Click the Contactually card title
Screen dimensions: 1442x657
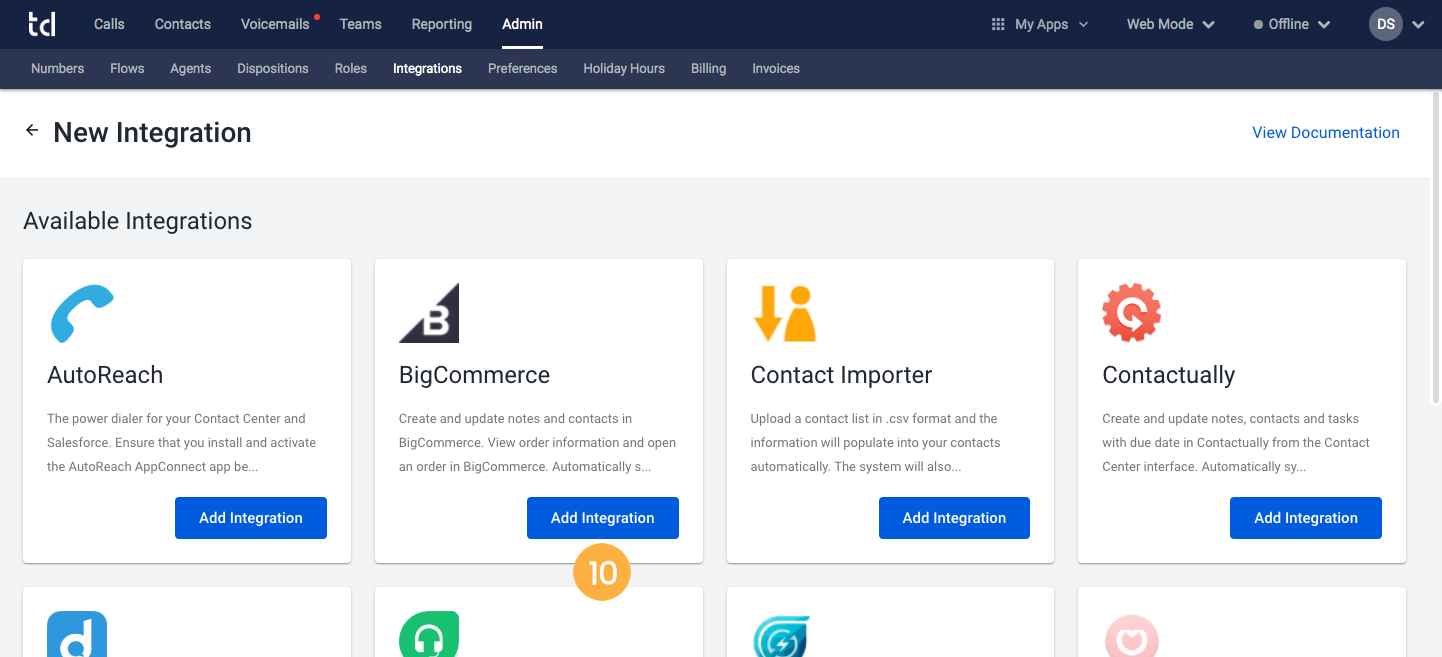tap(1168, 375)
